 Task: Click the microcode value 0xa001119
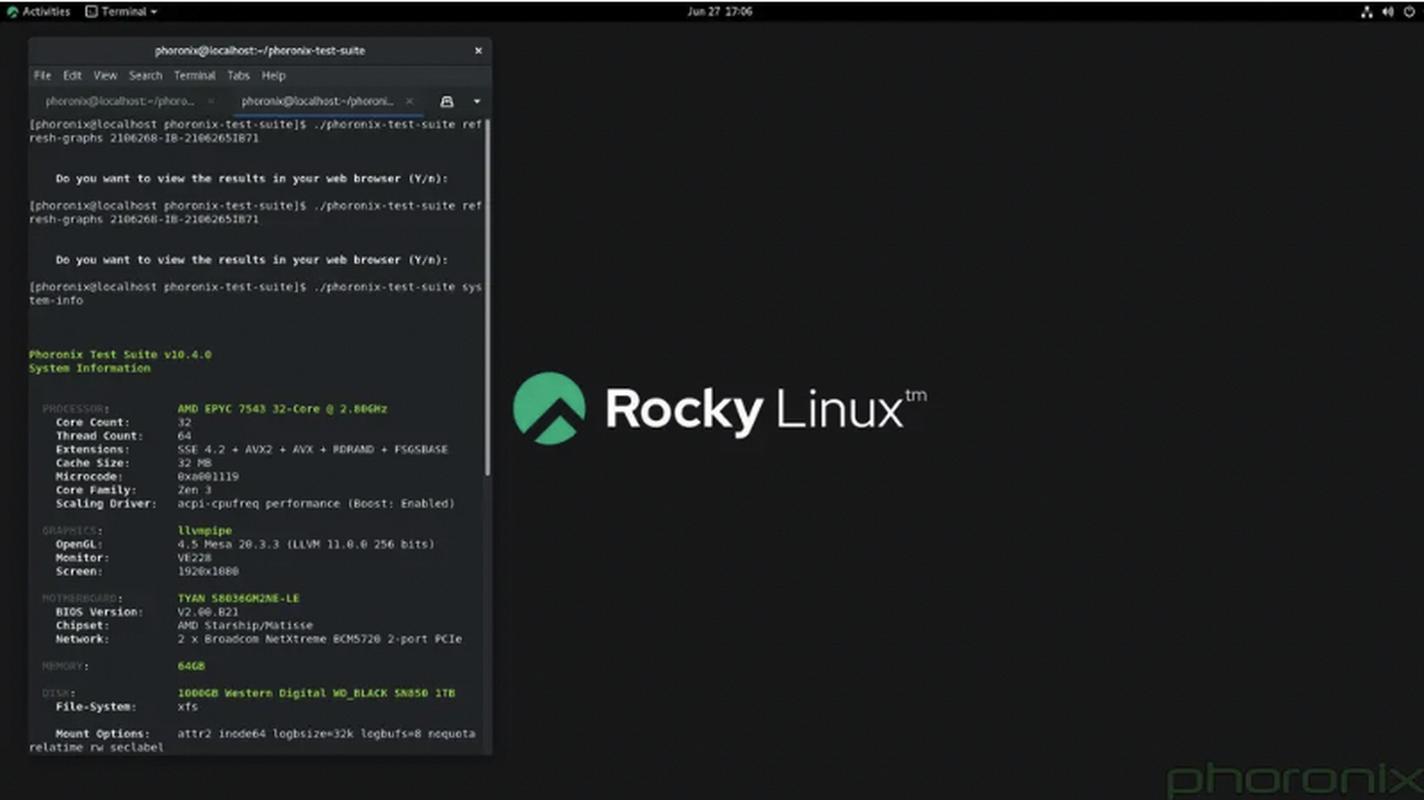click(x=208, y=476)
